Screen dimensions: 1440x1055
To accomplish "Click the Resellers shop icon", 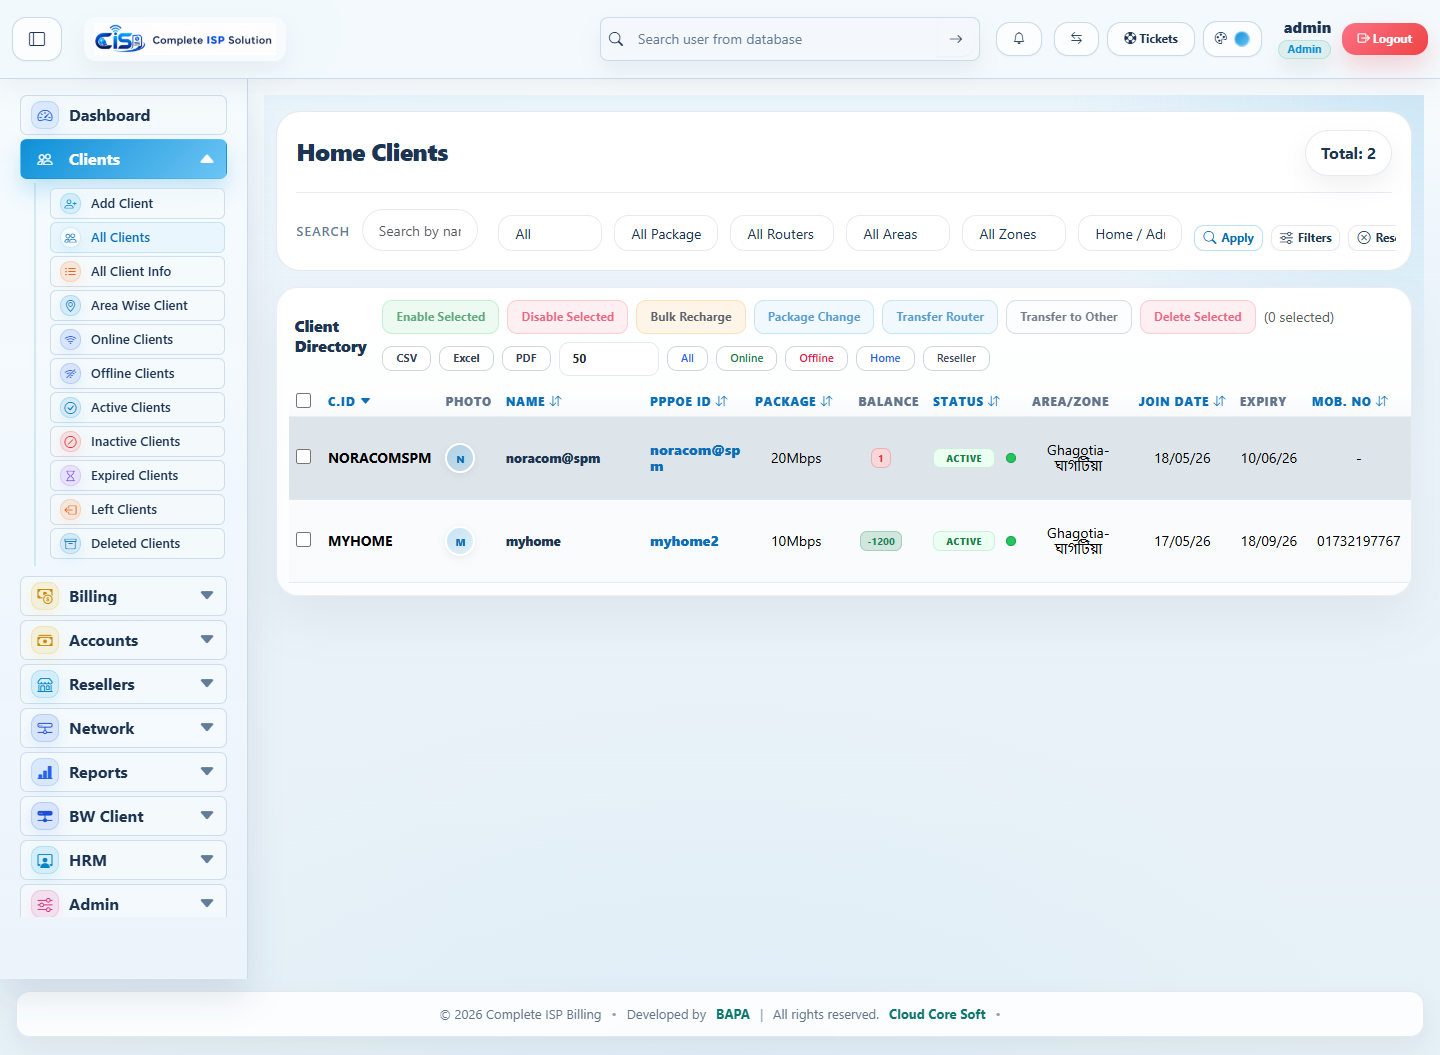I will click(x=45, y=685).
